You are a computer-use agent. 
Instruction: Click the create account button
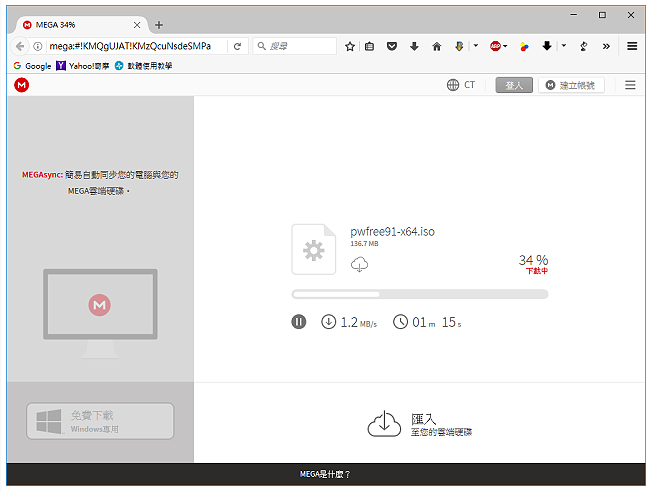click(571, 85)
